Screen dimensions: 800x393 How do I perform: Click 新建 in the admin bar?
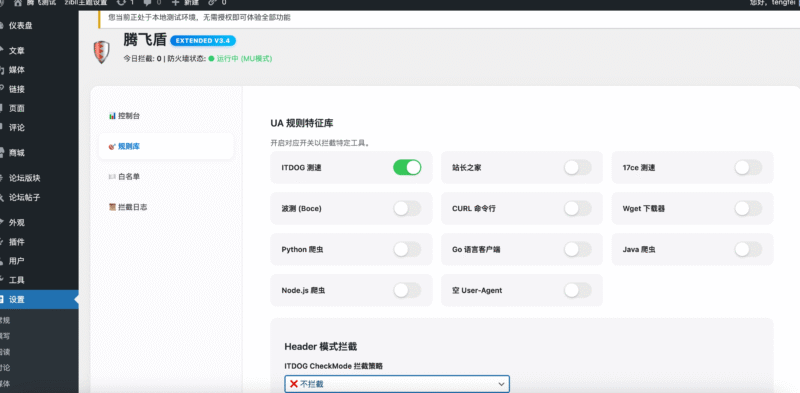click(x=190, y=3)
